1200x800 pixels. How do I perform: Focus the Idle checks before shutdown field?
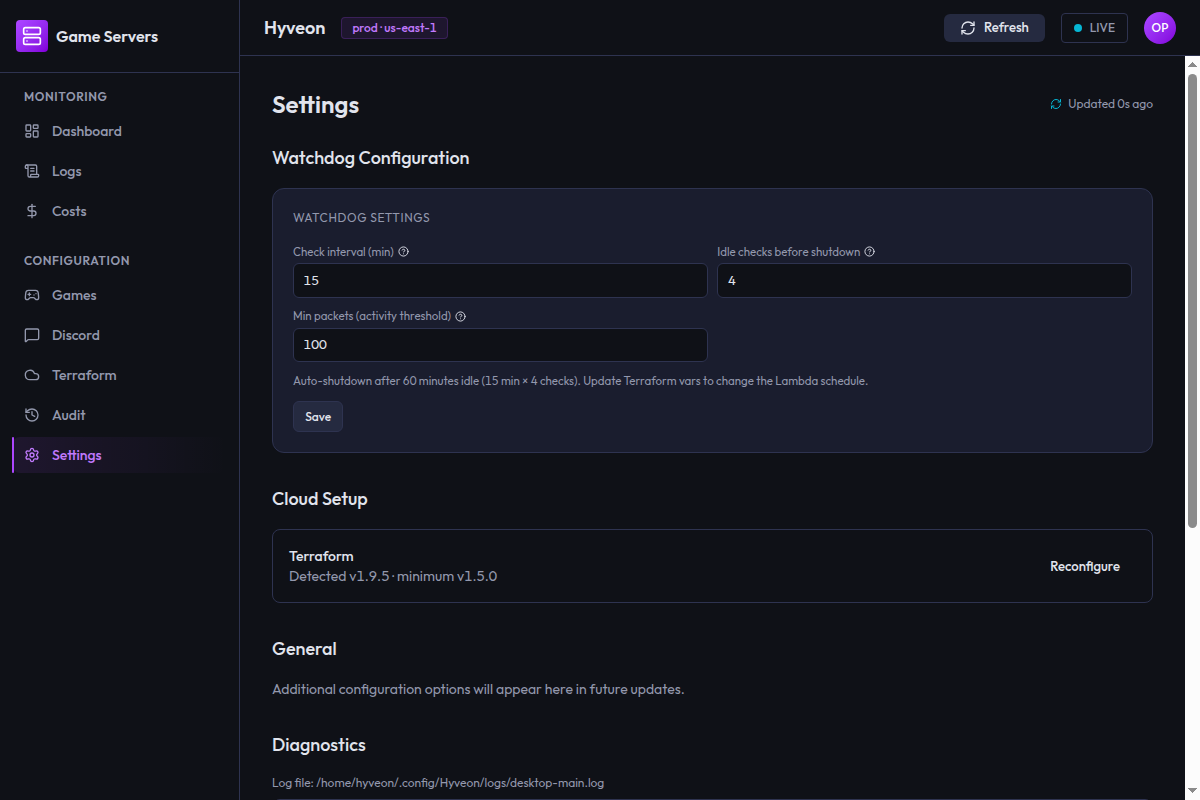(924, 281)
